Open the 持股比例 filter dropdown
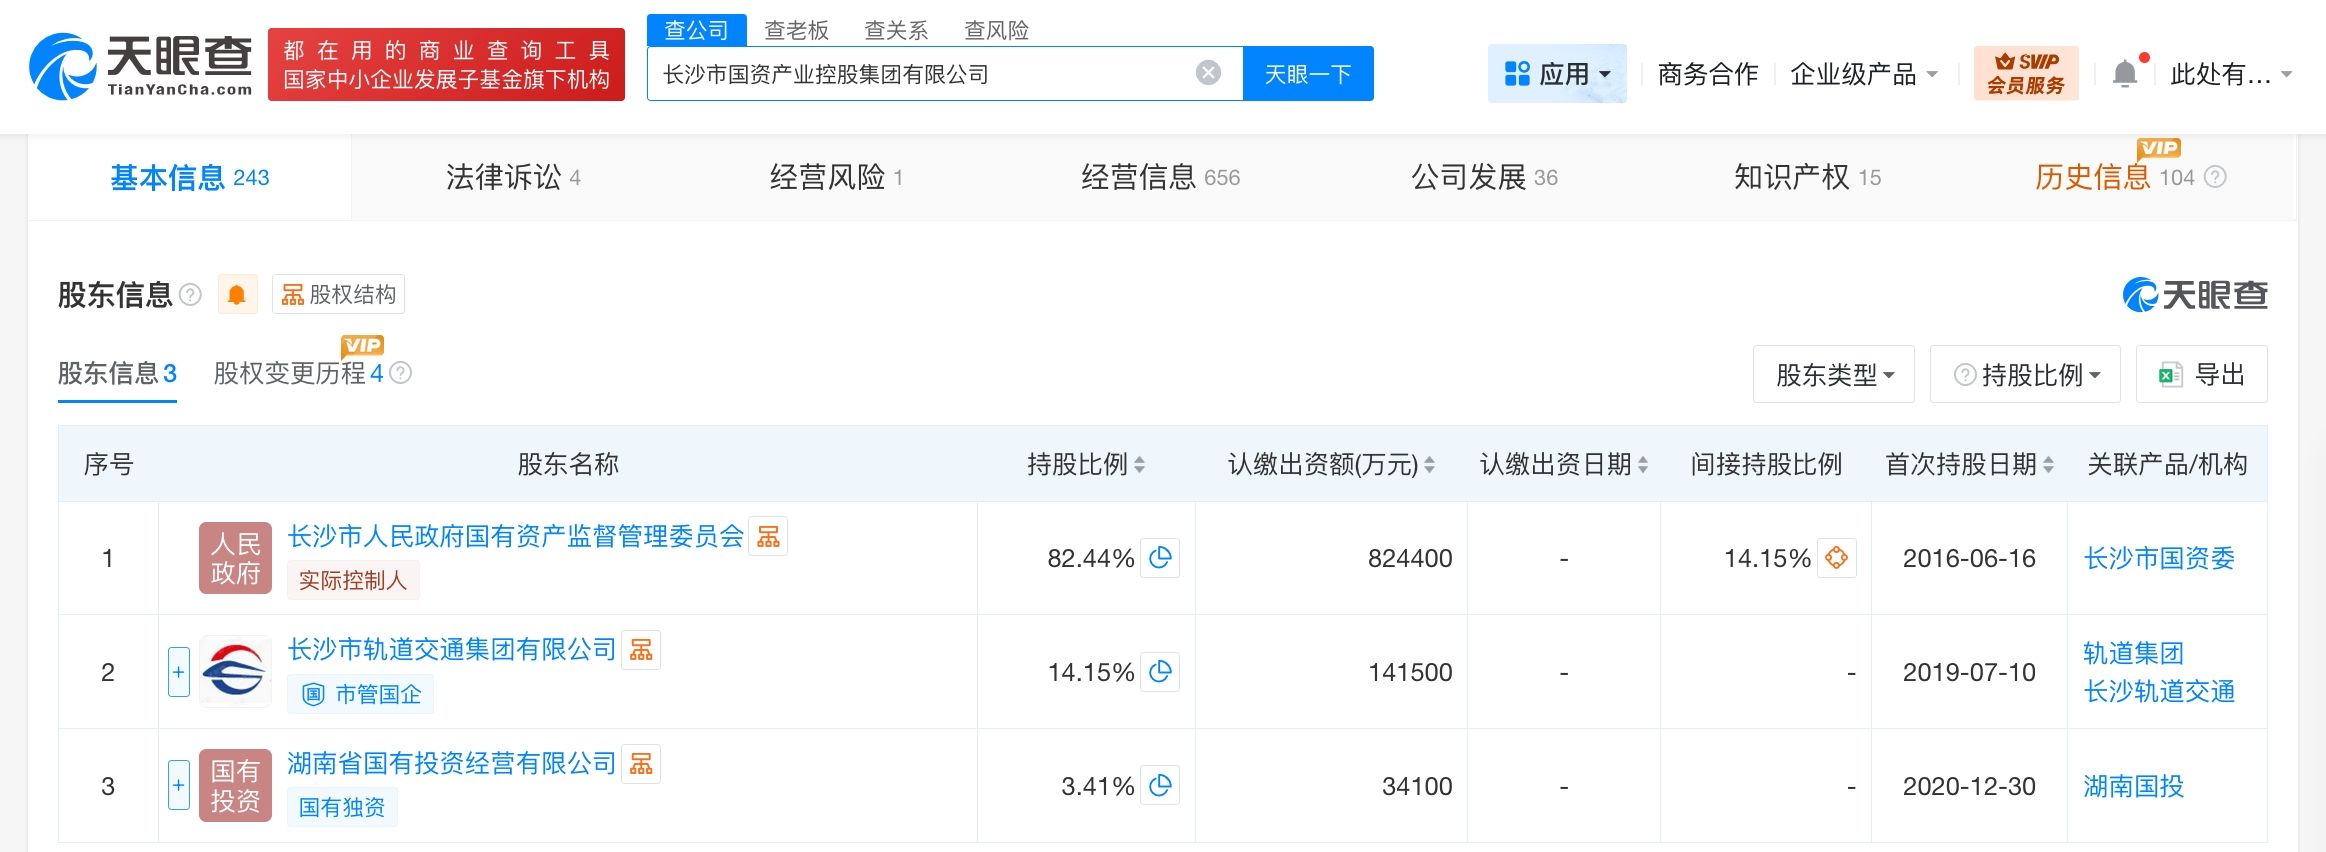The image size is (2326, 852). (x=2025, y=375)
